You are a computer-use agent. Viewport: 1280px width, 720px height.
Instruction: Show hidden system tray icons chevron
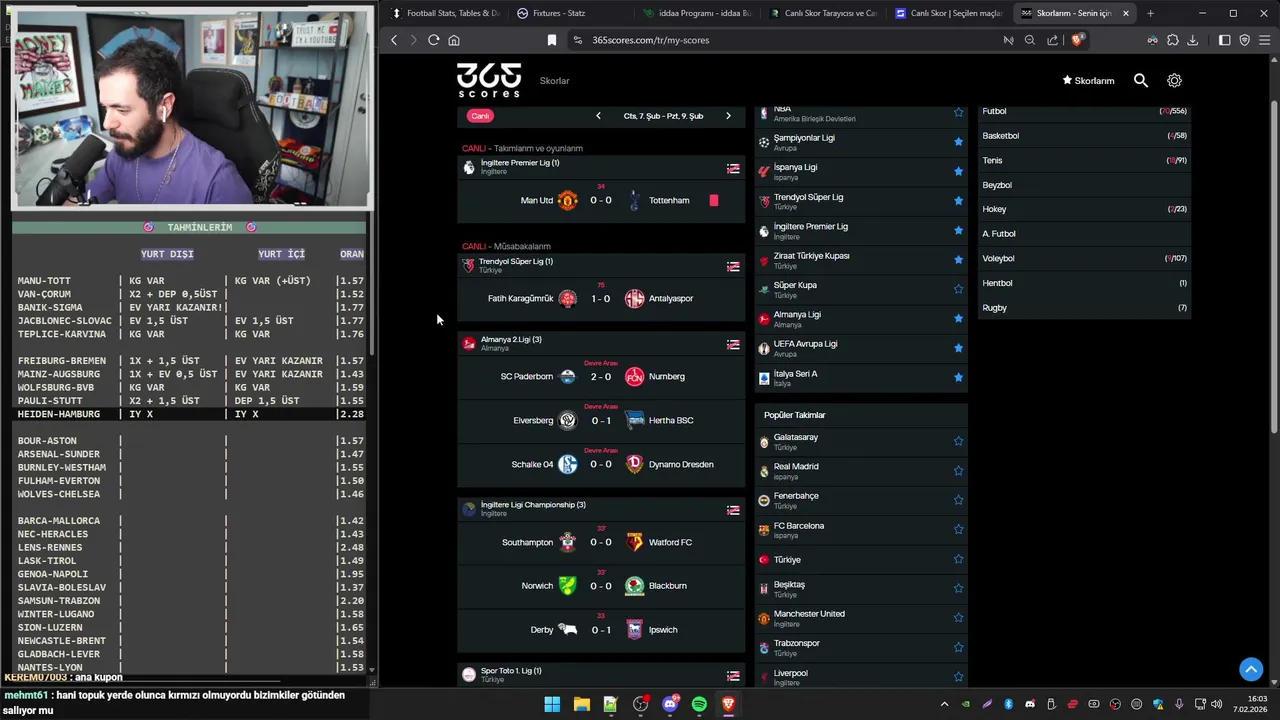944,704
